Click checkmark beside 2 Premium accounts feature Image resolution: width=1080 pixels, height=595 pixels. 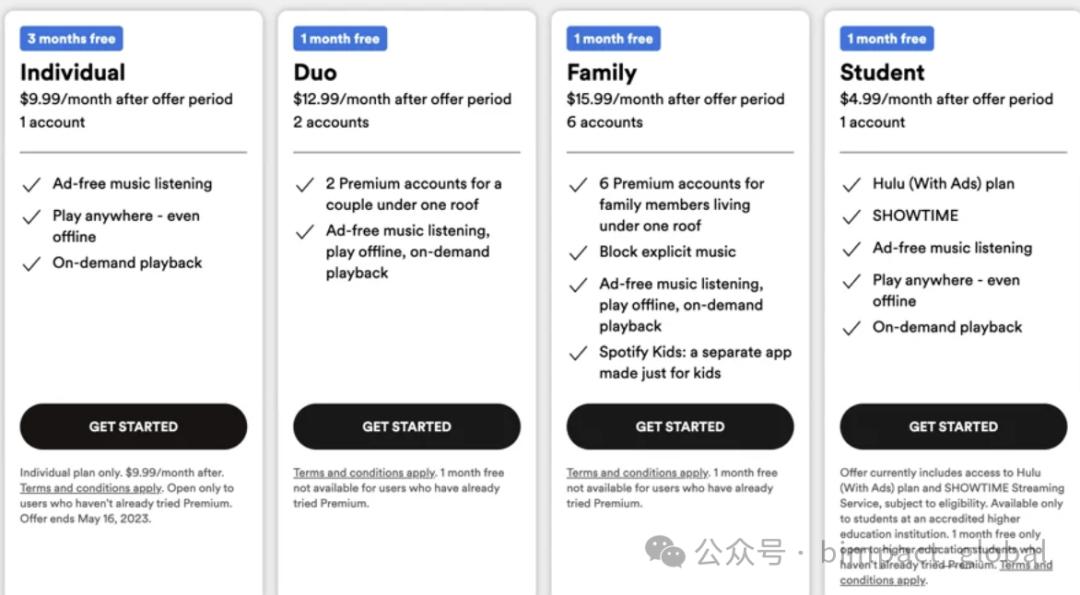pos(304,185)
